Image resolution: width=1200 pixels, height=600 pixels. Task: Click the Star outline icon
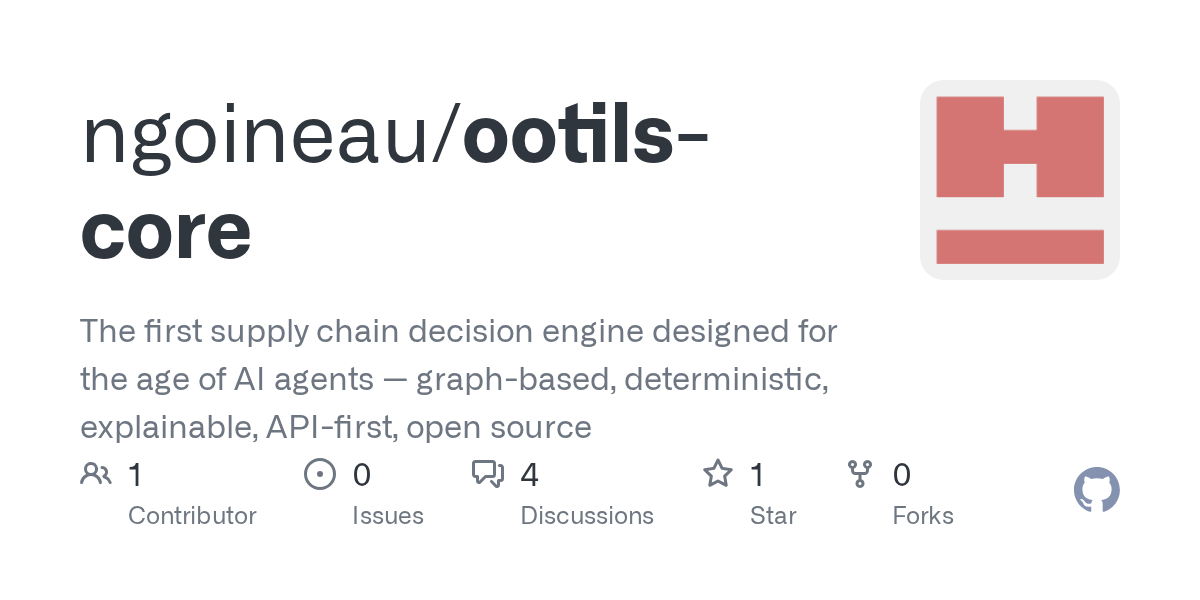pyautogui.click(x=718, y=474)
